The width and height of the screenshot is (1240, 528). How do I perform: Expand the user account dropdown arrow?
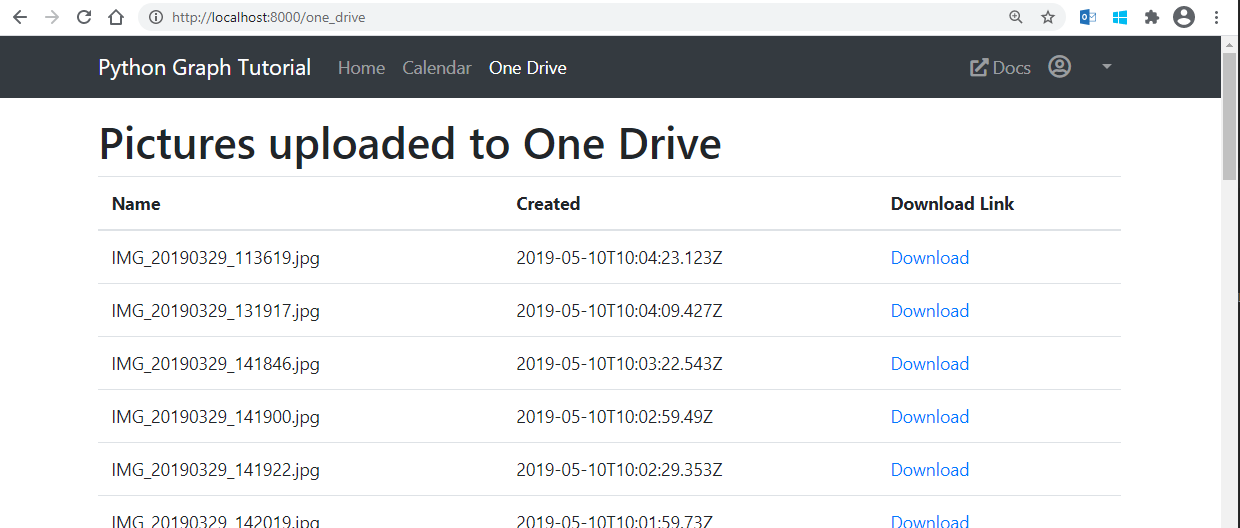[x=1106, y=67]
